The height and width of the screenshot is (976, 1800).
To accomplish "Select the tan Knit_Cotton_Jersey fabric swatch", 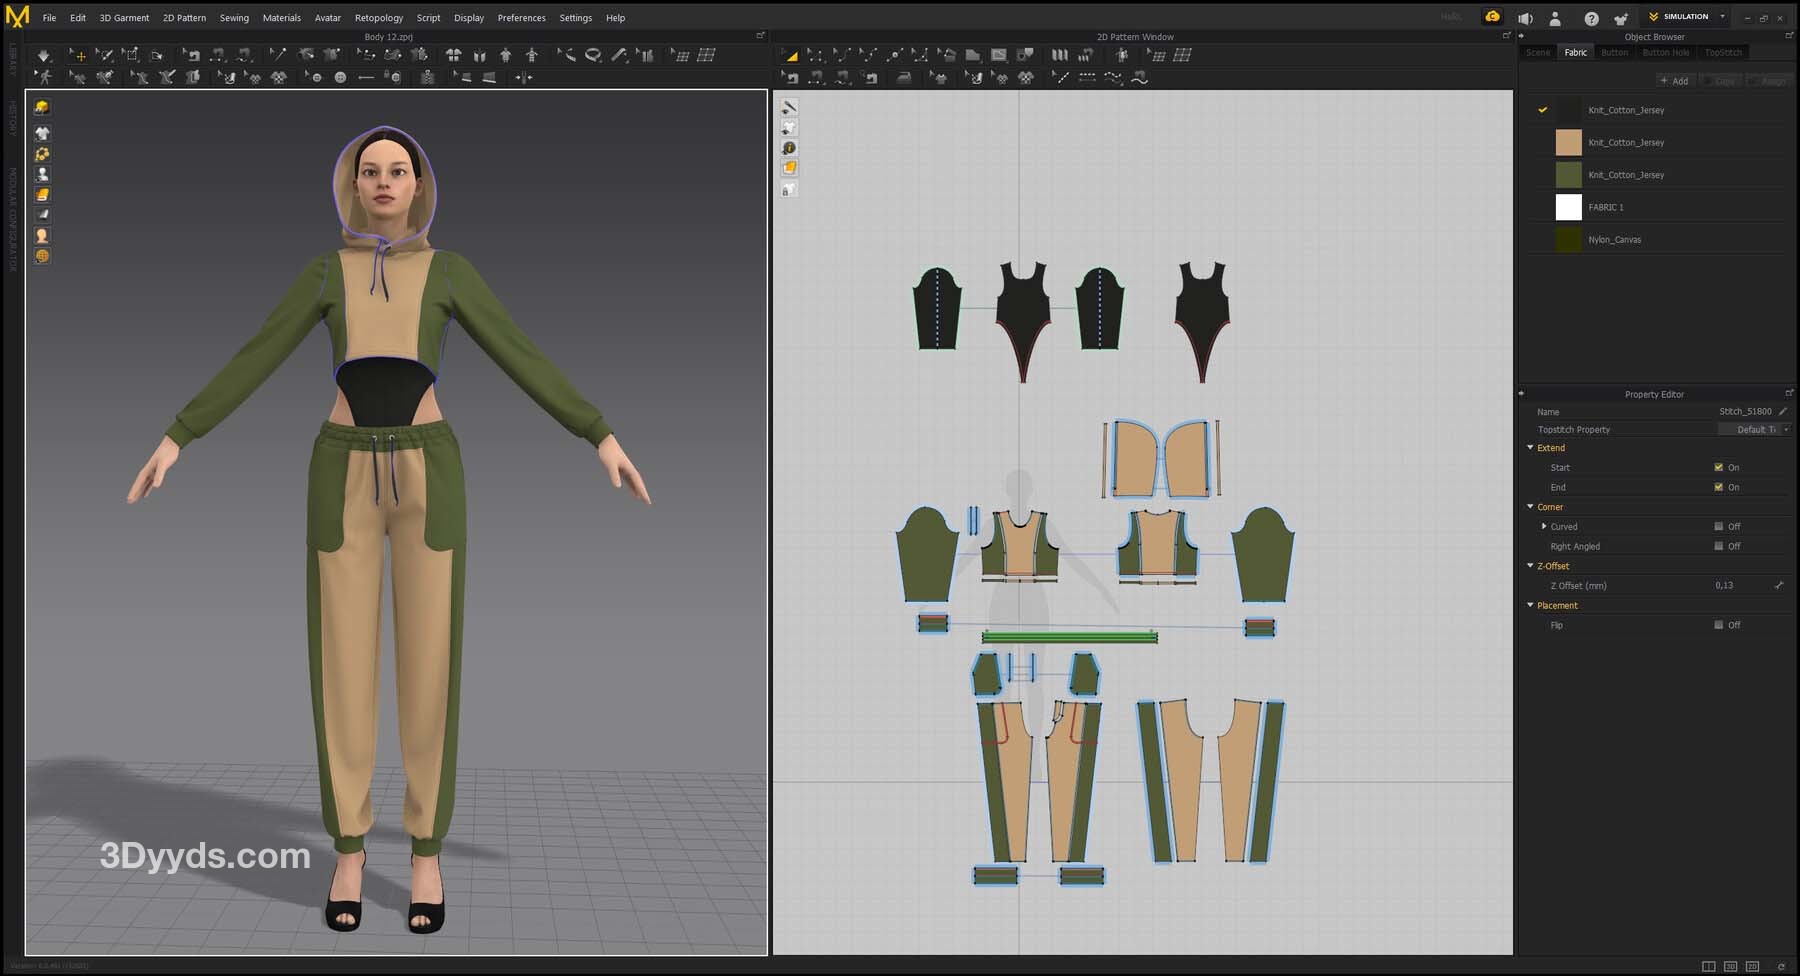I will click(1568, 142).
